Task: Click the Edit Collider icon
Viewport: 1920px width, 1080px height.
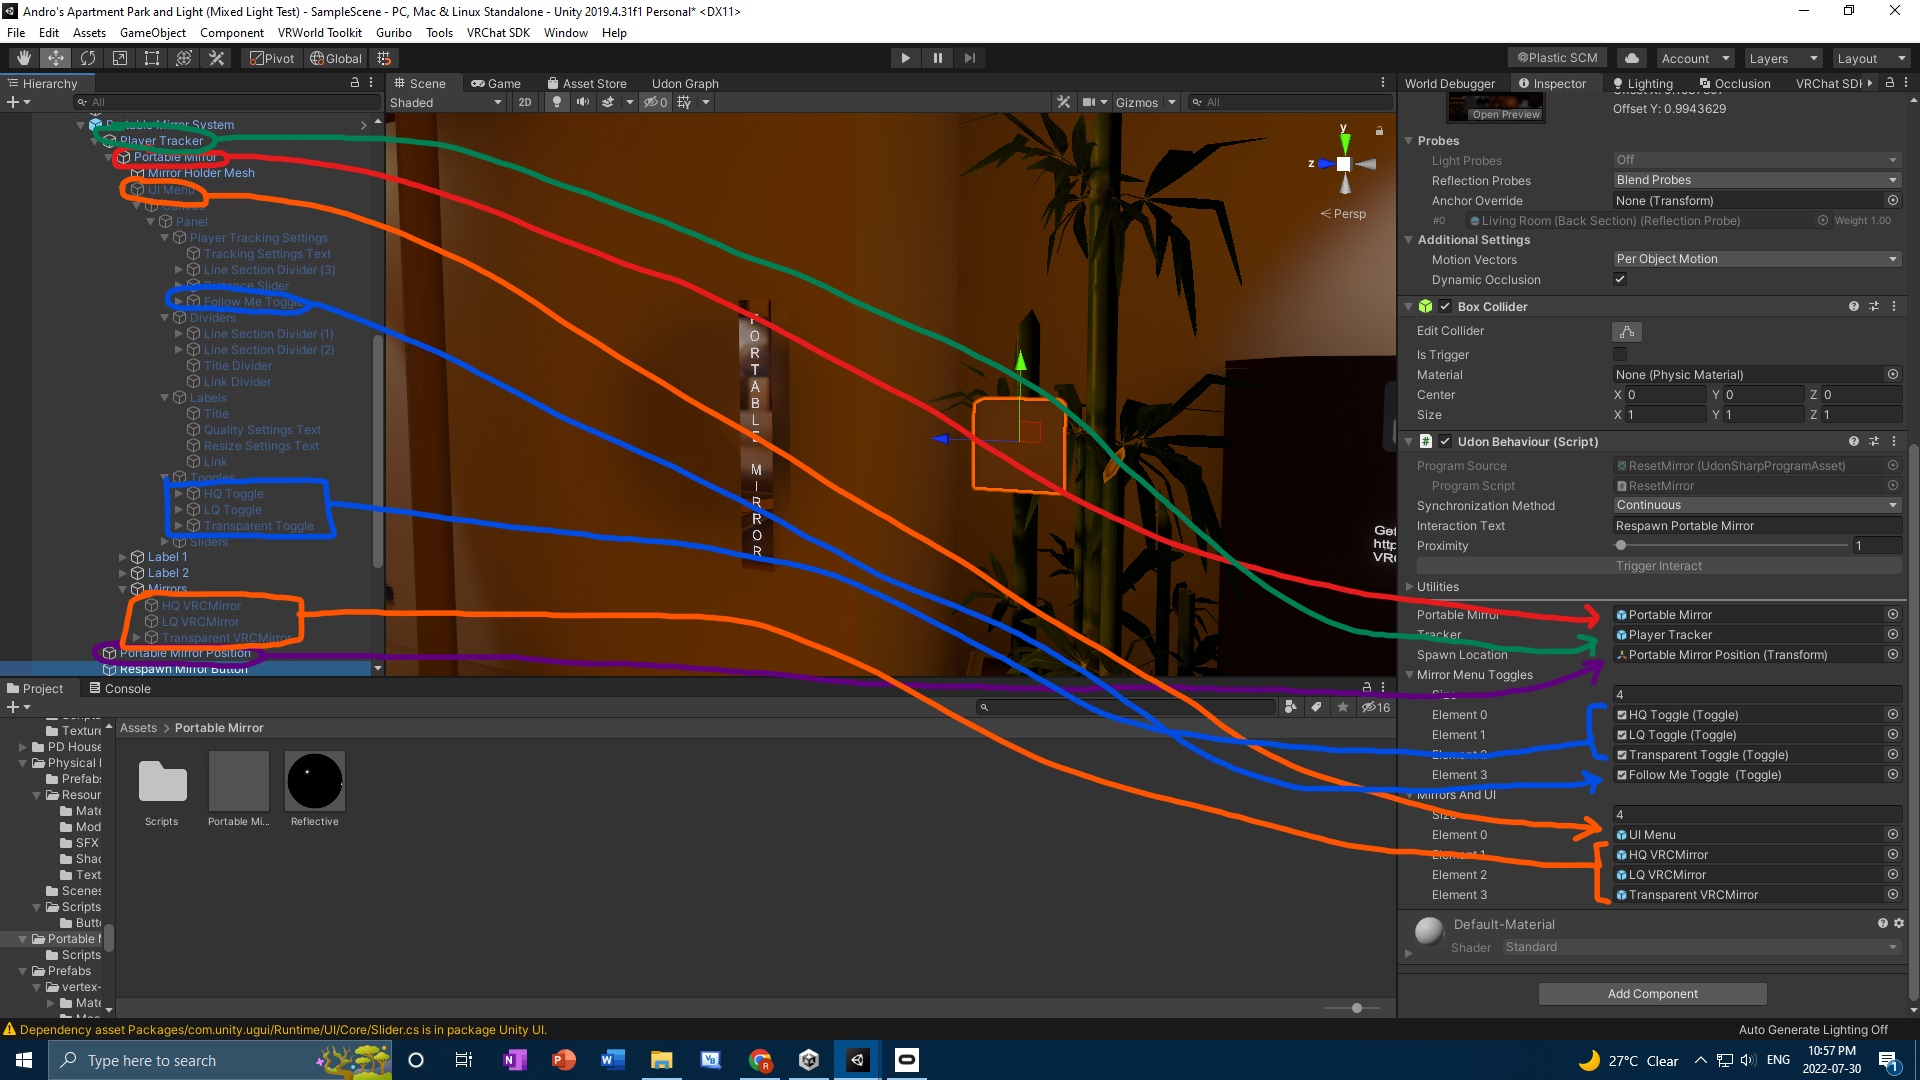Action: click(x=1627, y=331)
